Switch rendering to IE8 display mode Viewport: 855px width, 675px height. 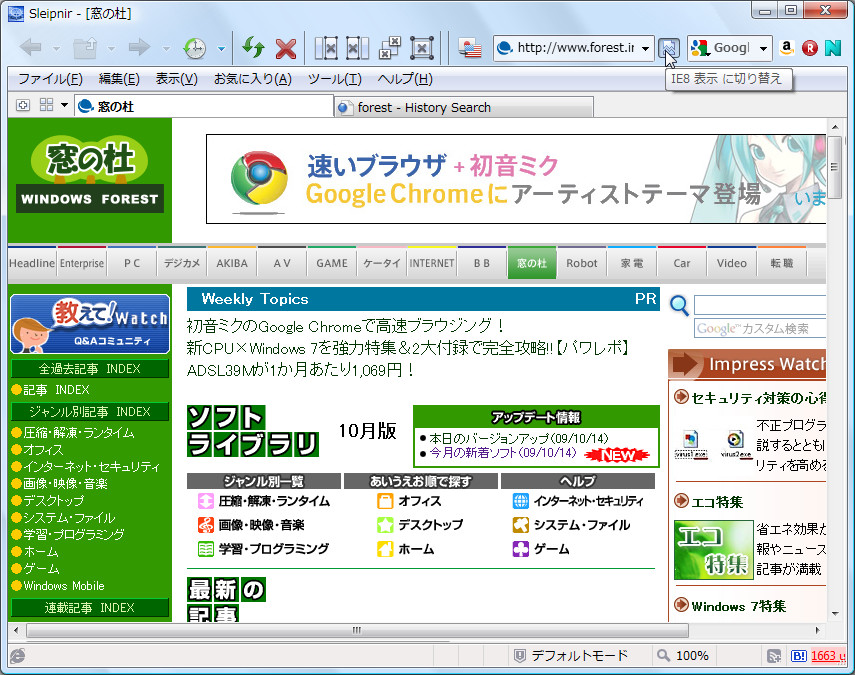tap(669, 47)
